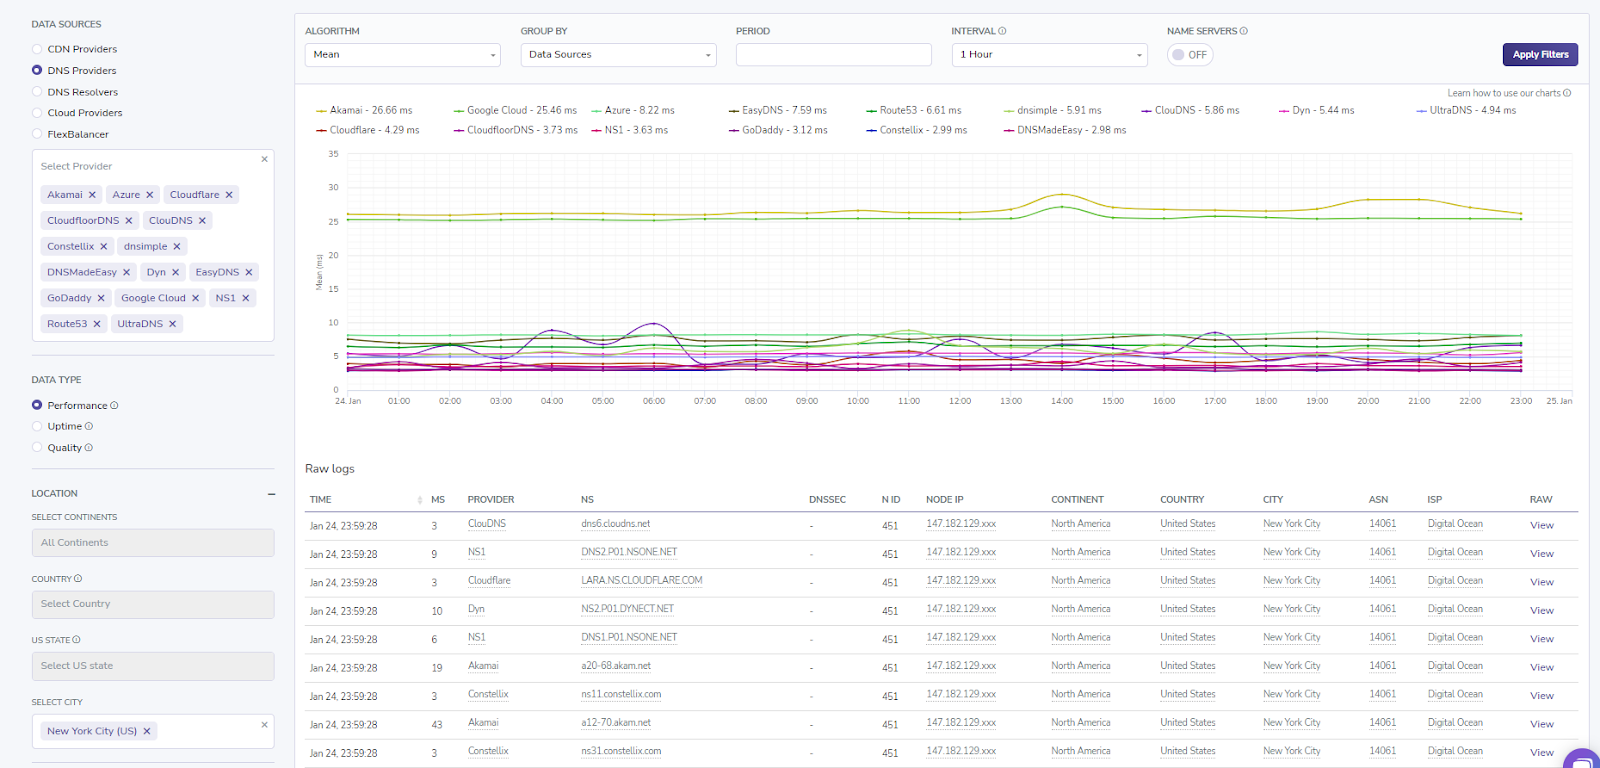
Task: Remove the Akamai provider tag
Action: tap(92, 195)
